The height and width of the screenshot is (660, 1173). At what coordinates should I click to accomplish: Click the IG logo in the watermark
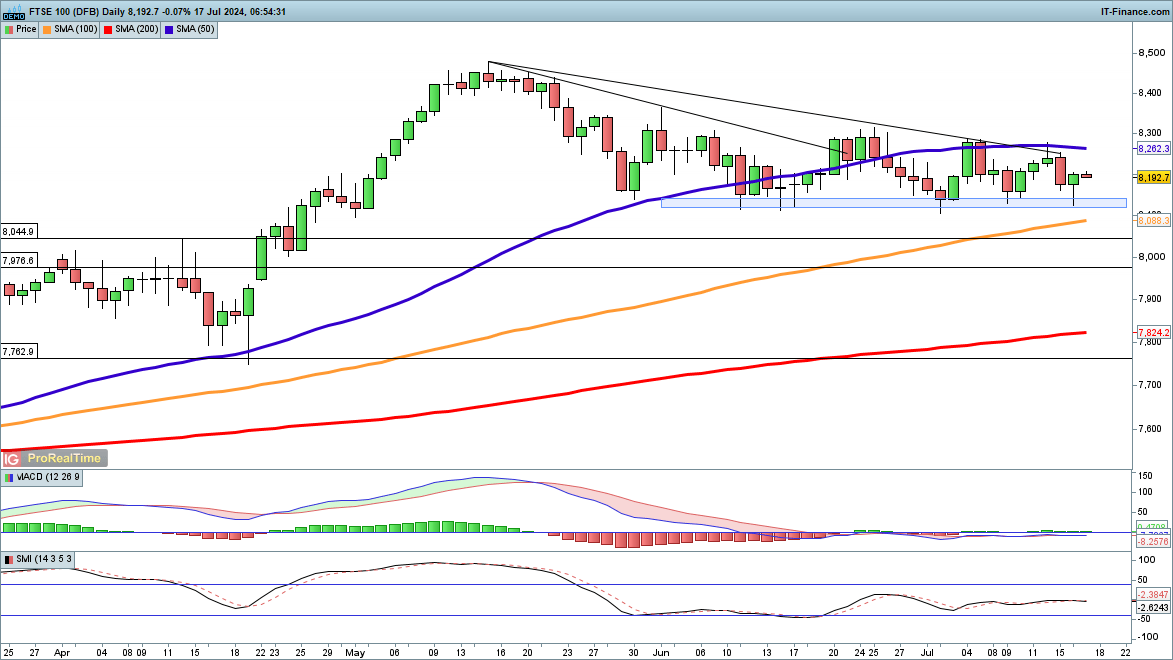point(12,458)
